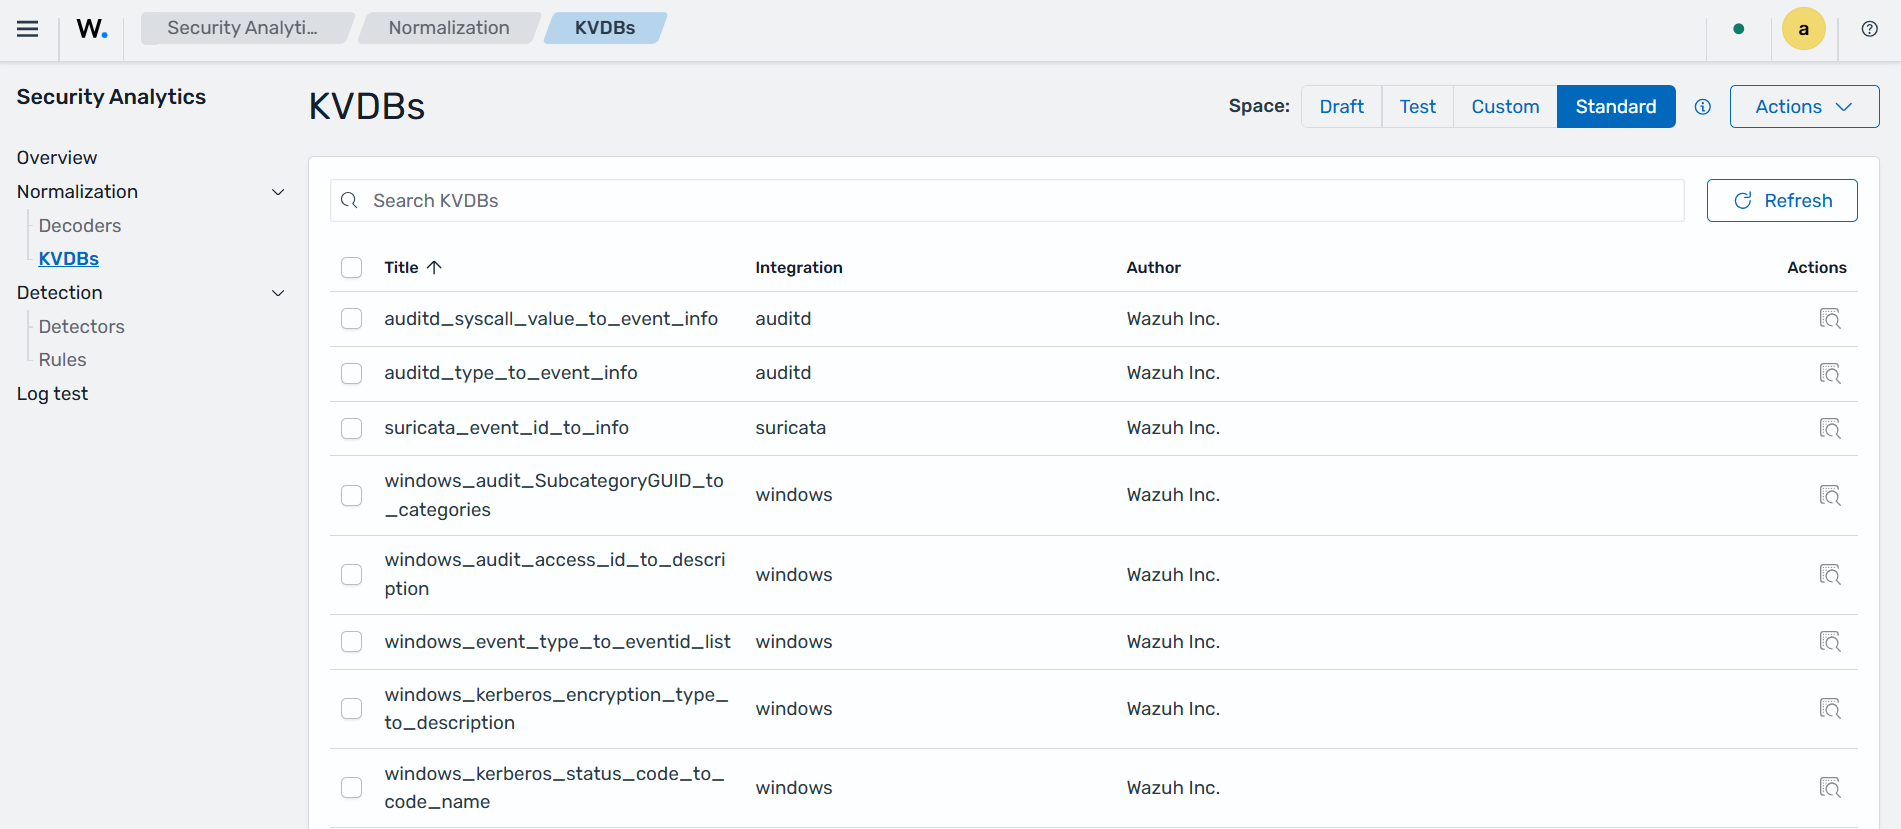The height and width of the screenshot is (829, 1901).
Task: Open the hamburger navigation menu
Action: [x=28, y=29]
